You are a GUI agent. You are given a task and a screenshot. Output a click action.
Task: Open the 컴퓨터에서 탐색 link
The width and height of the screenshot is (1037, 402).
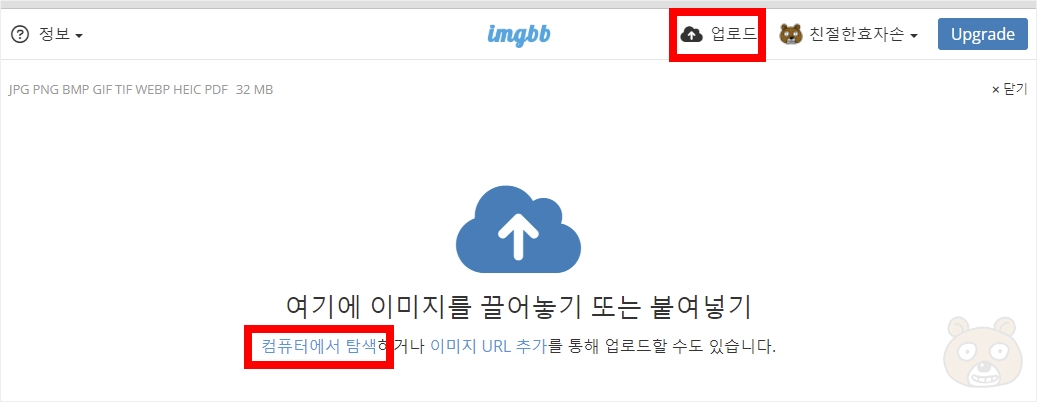point(319,346)
